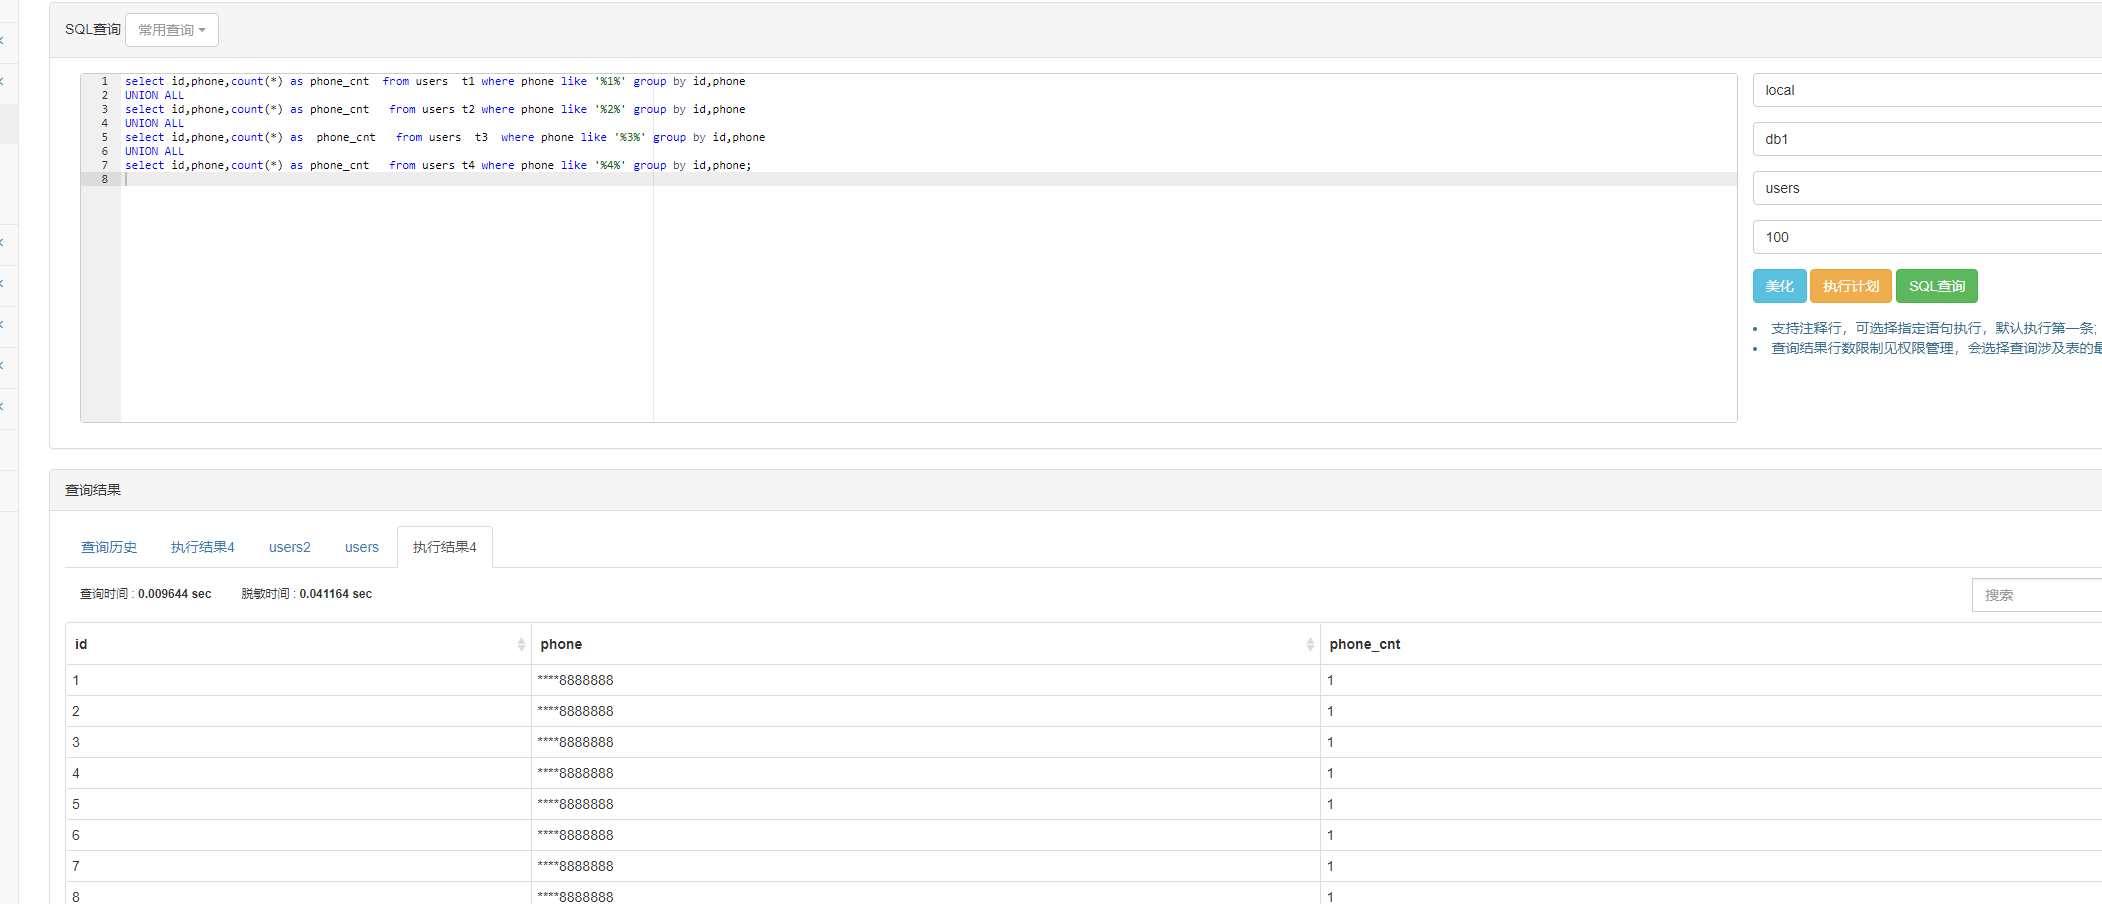2102x904 pixels.
Task: Click editor line 3 with '%2%' query
Action: (435, 109)
